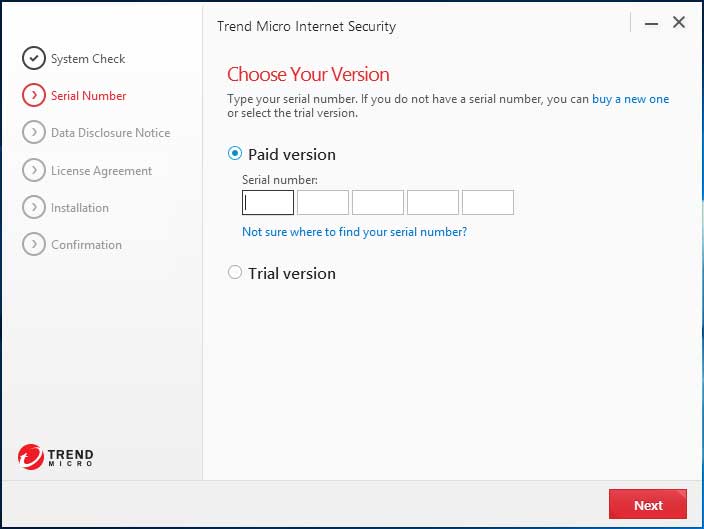Image resolution: width=704 pixels, height=529 pixels.
Task: Click the Serial Number step arrow icon
Action: pos(34,95)
